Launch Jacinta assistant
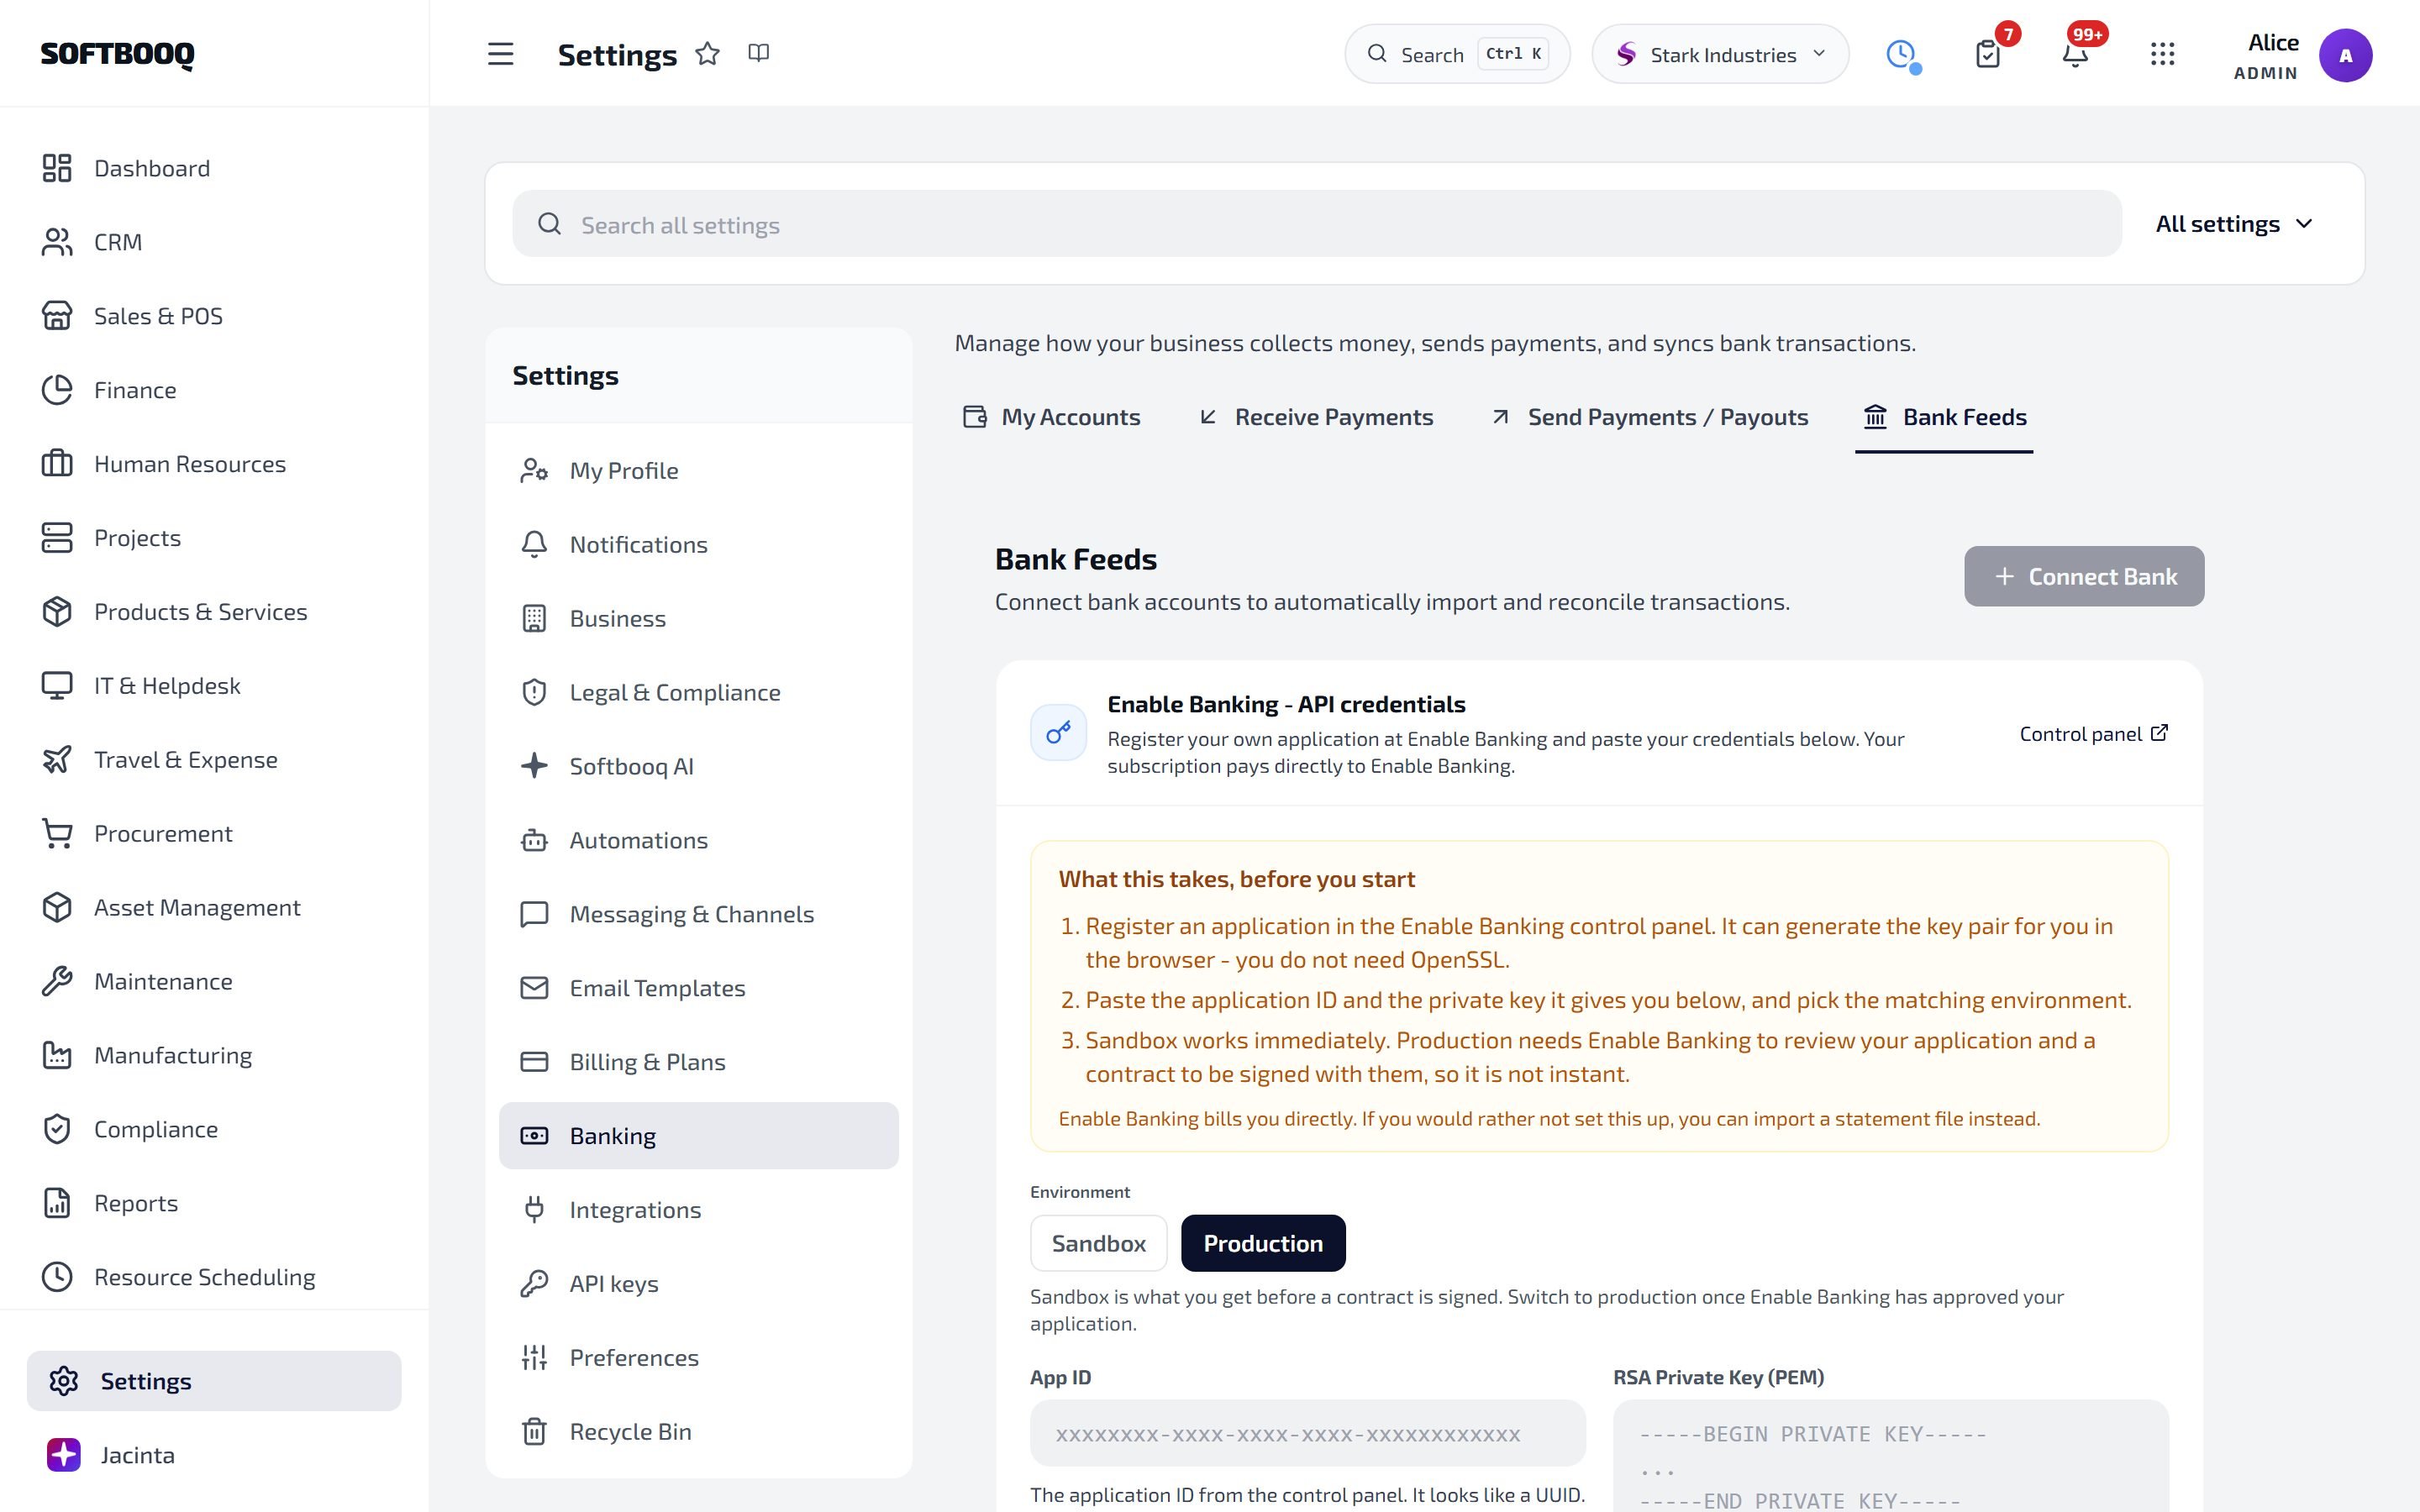The image size is (2420, 1512). click(215, 1455)
